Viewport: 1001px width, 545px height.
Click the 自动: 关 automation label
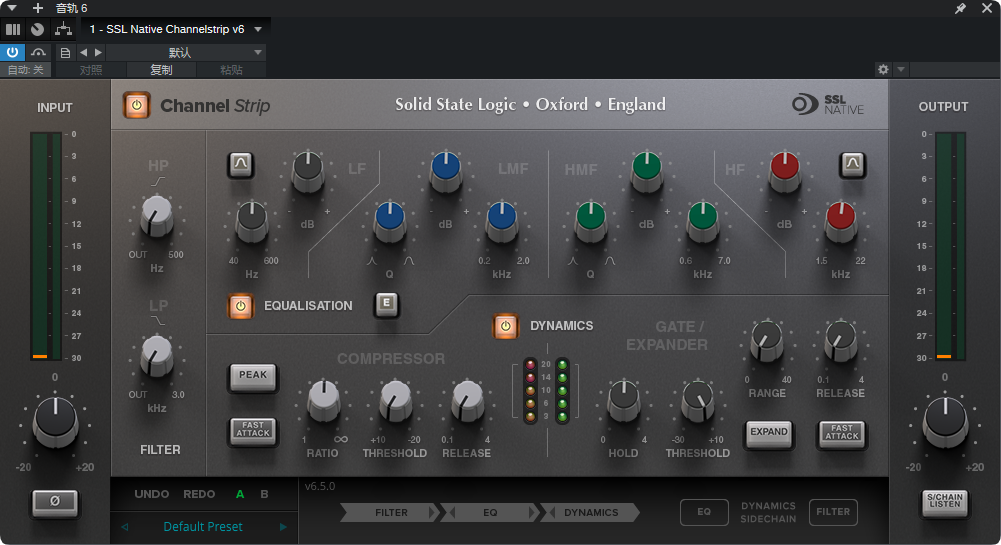pyautogui.click(x=26, y=70)
